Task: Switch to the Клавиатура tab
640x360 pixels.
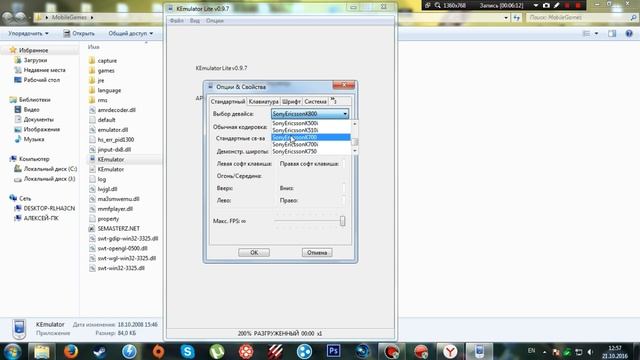Action: click(263, 101)
